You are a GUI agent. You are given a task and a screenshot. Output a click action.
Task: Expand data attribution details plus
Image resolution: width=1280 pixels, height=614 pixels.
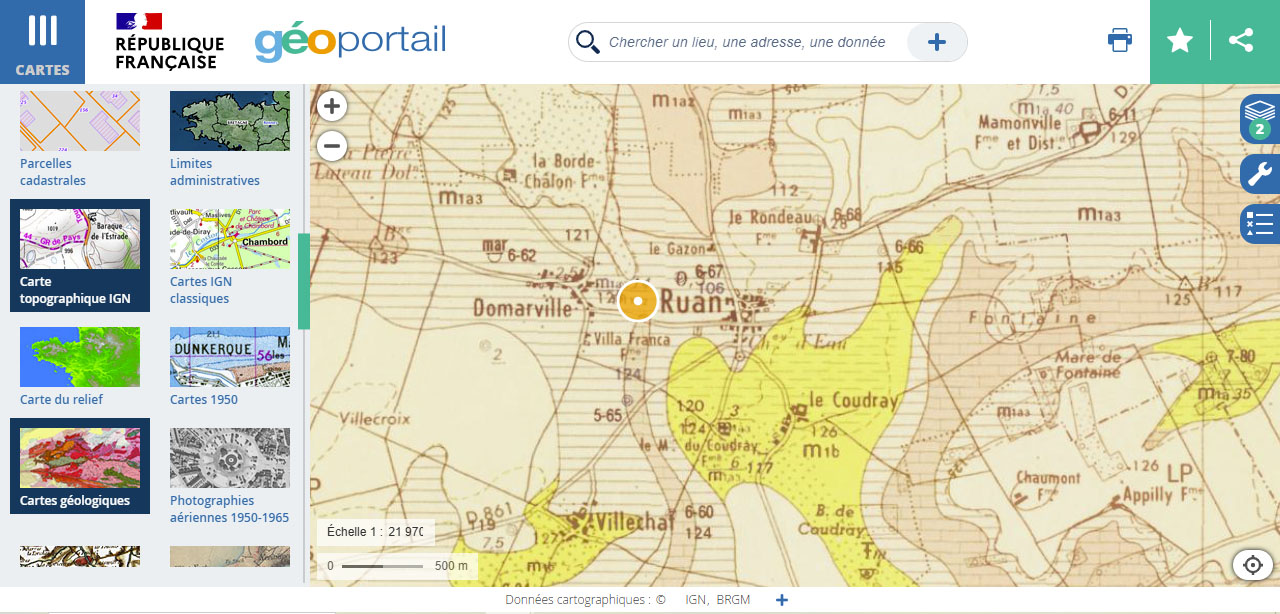782,600
